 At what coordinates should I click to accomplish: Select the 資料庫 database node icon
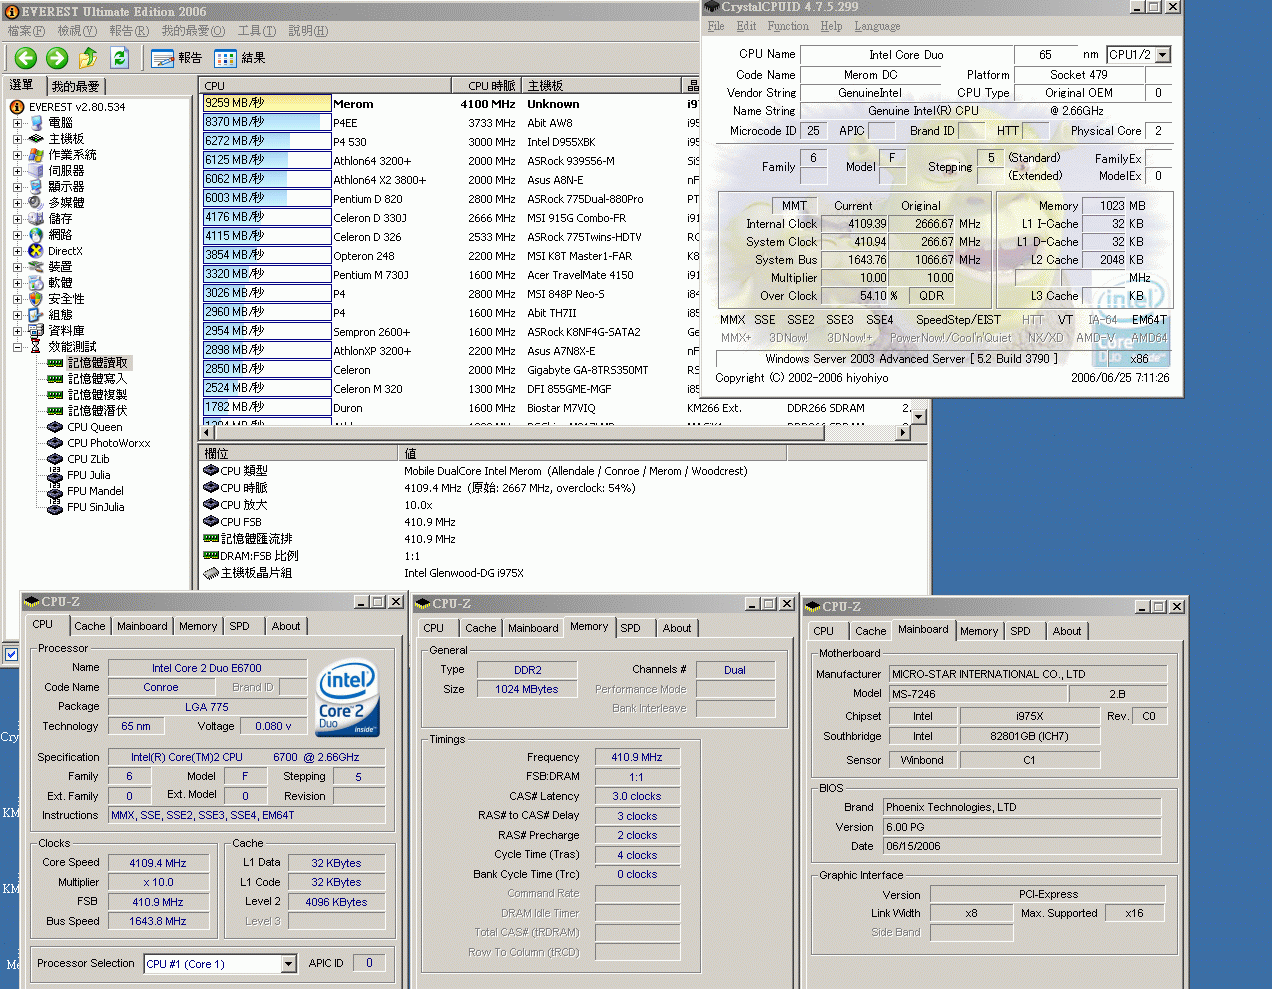(x=37, y=331)
